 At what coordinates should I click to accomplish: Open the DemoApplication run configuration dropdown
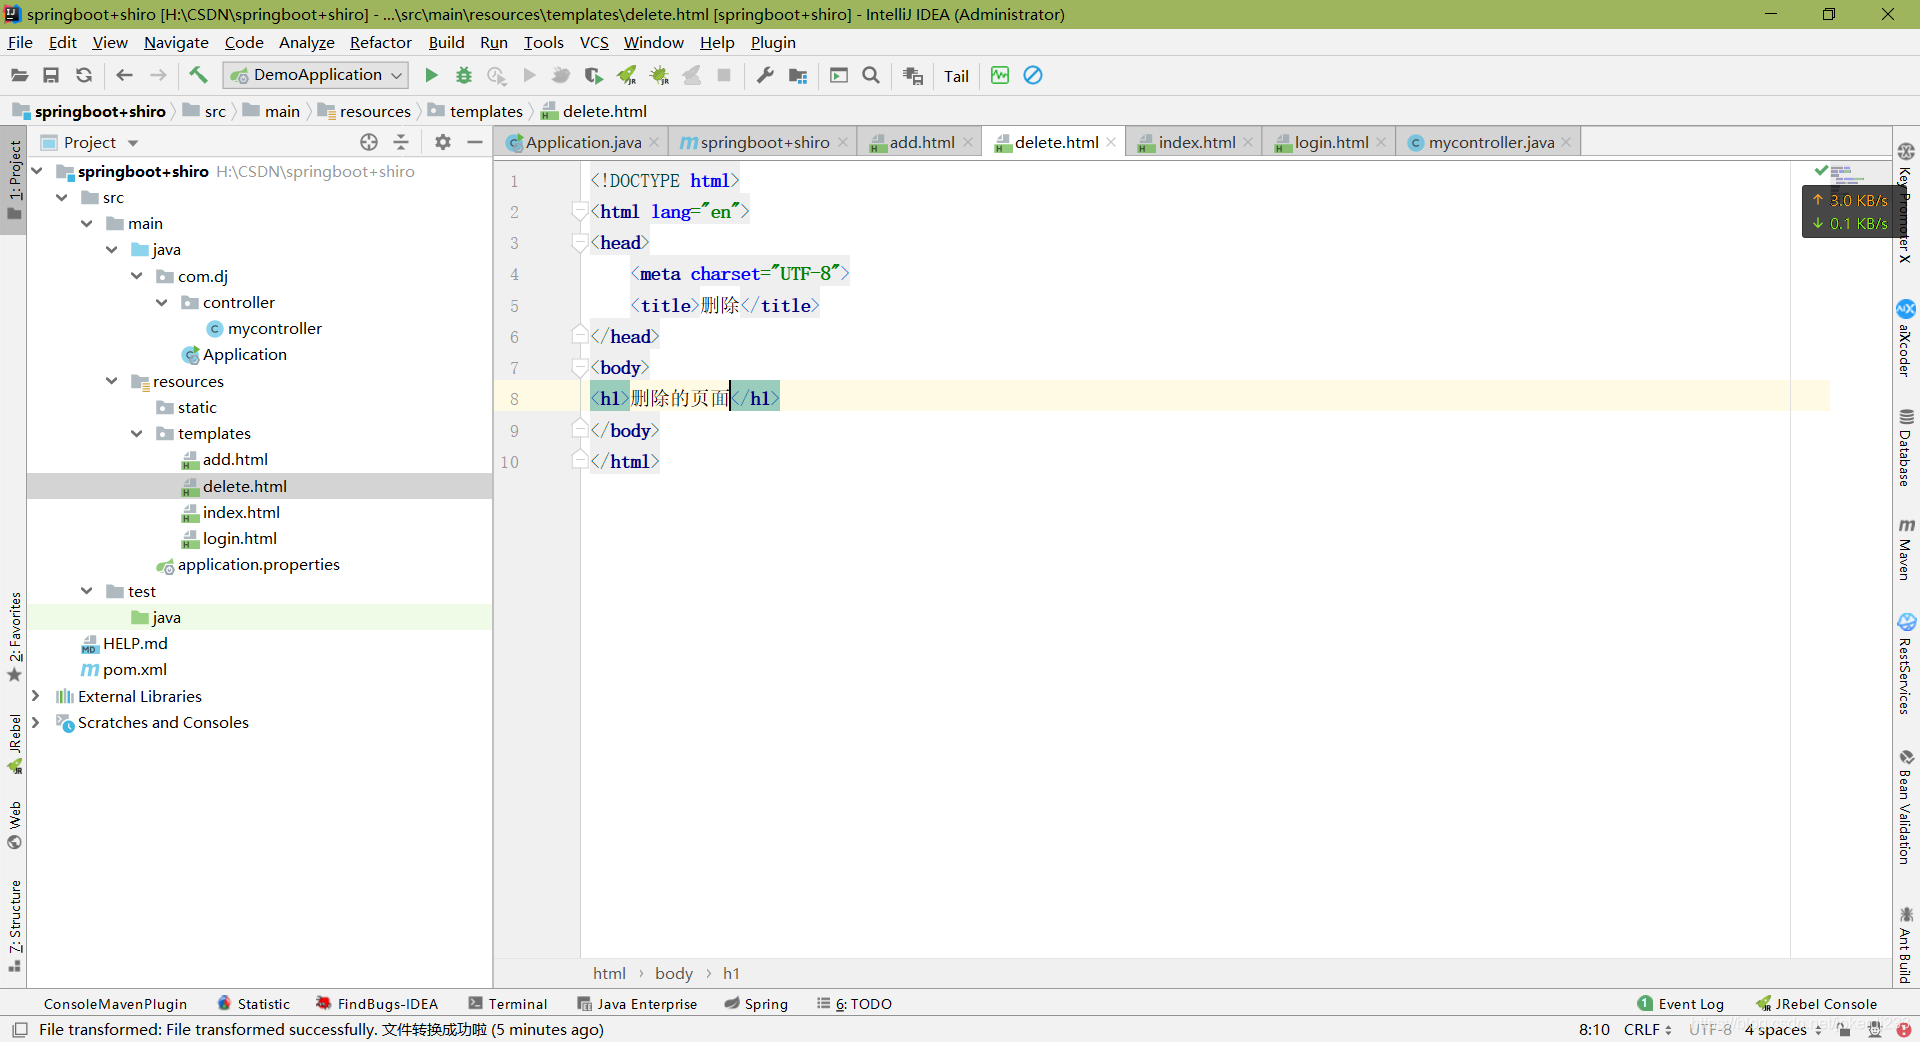(316, 75)
